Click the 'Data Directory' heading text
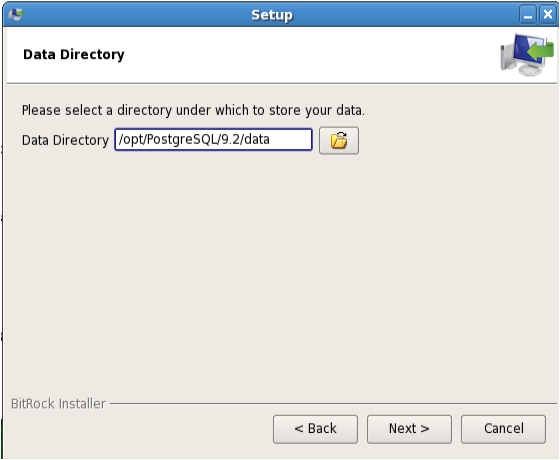This screenshot has height=460, width=560. [74, 55]
